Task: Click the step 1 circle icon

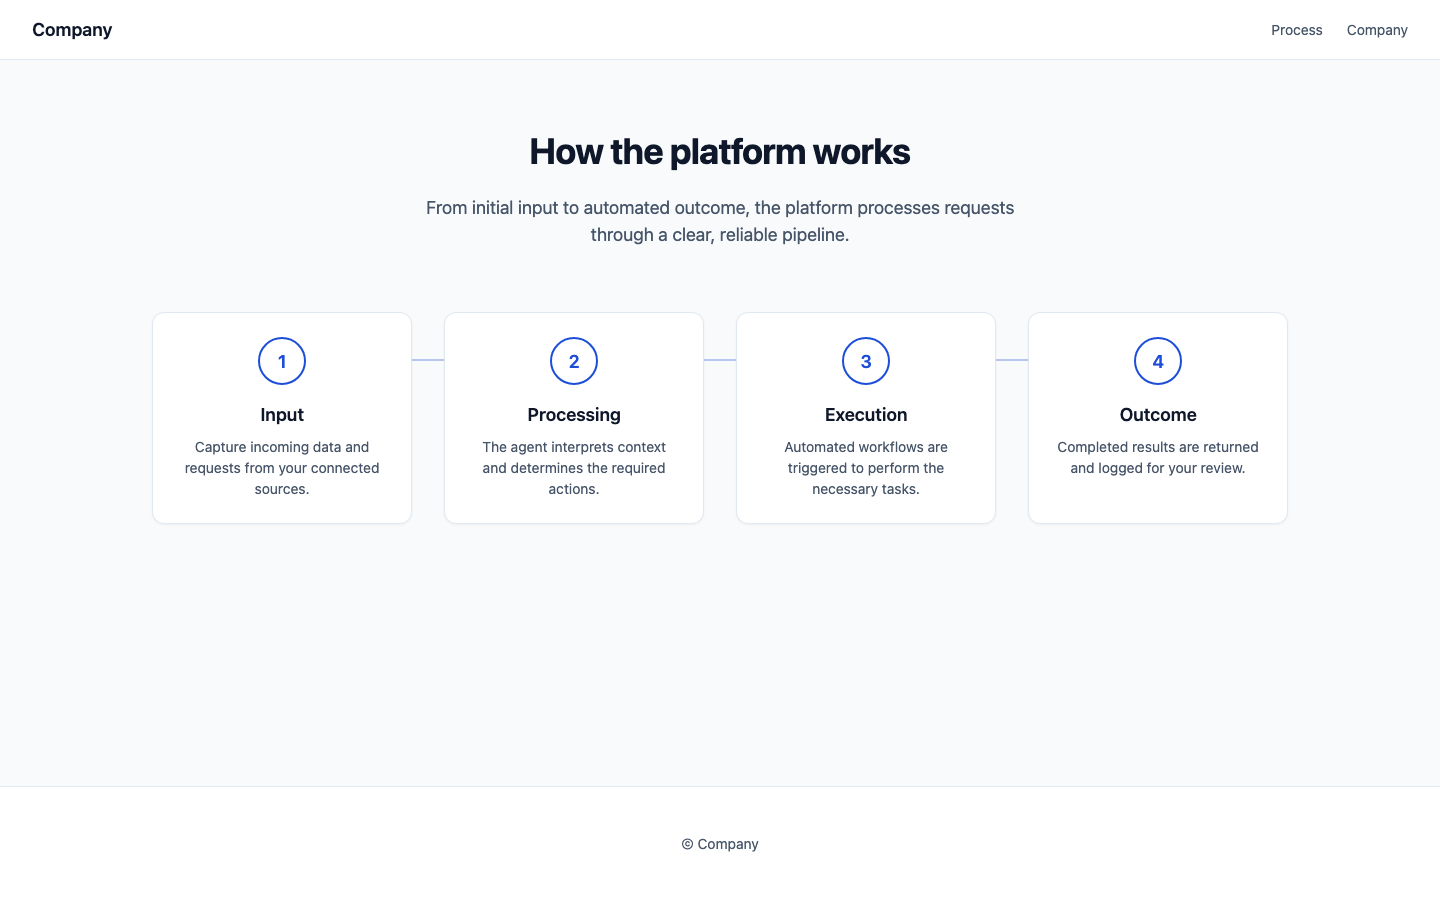Action: 282,361
